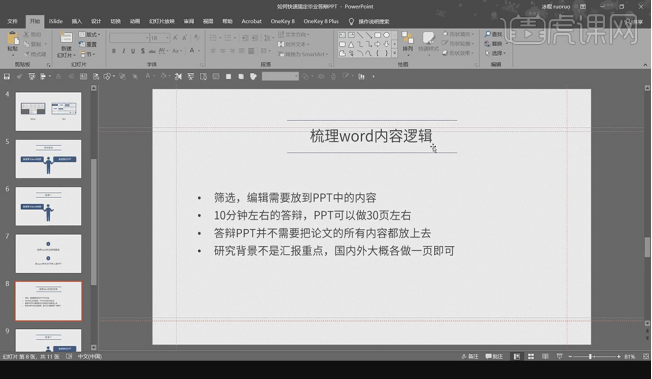Open the font name combo box
The width and height of the screenshot is (652, 379).
click(x=129, y=38)
